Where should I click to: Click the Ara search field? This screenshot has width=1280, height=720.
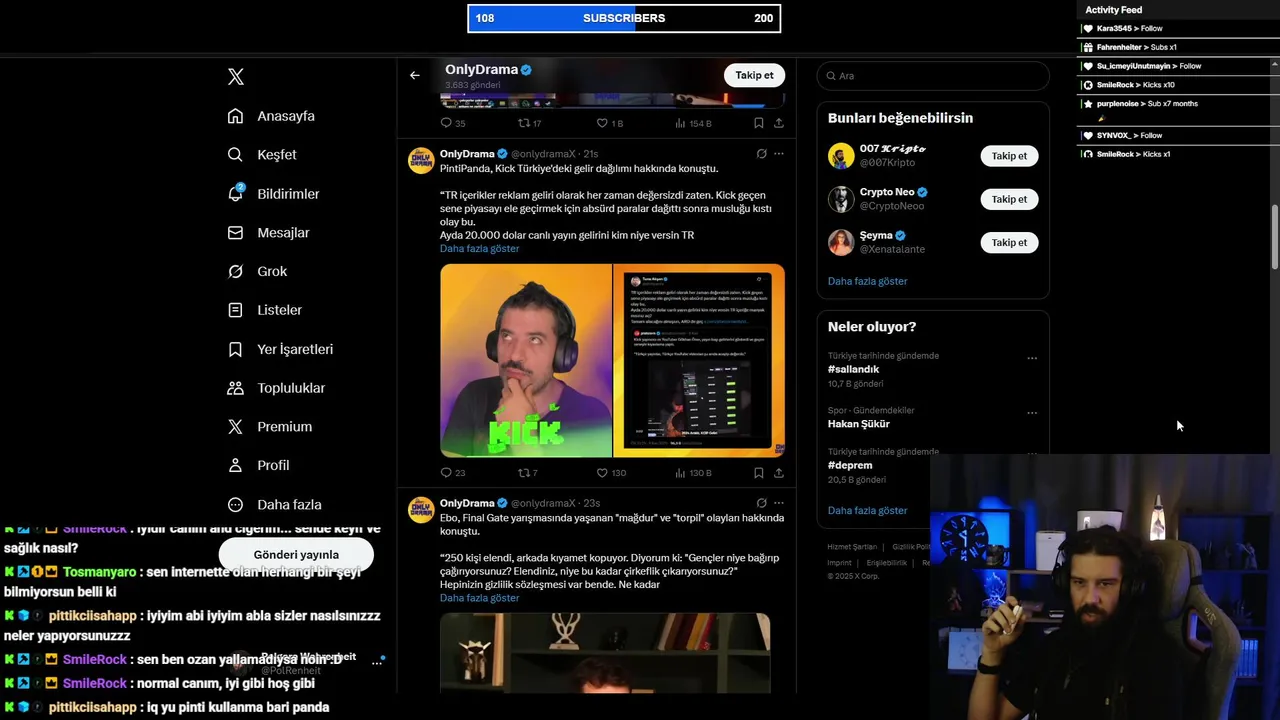[933, 76]
